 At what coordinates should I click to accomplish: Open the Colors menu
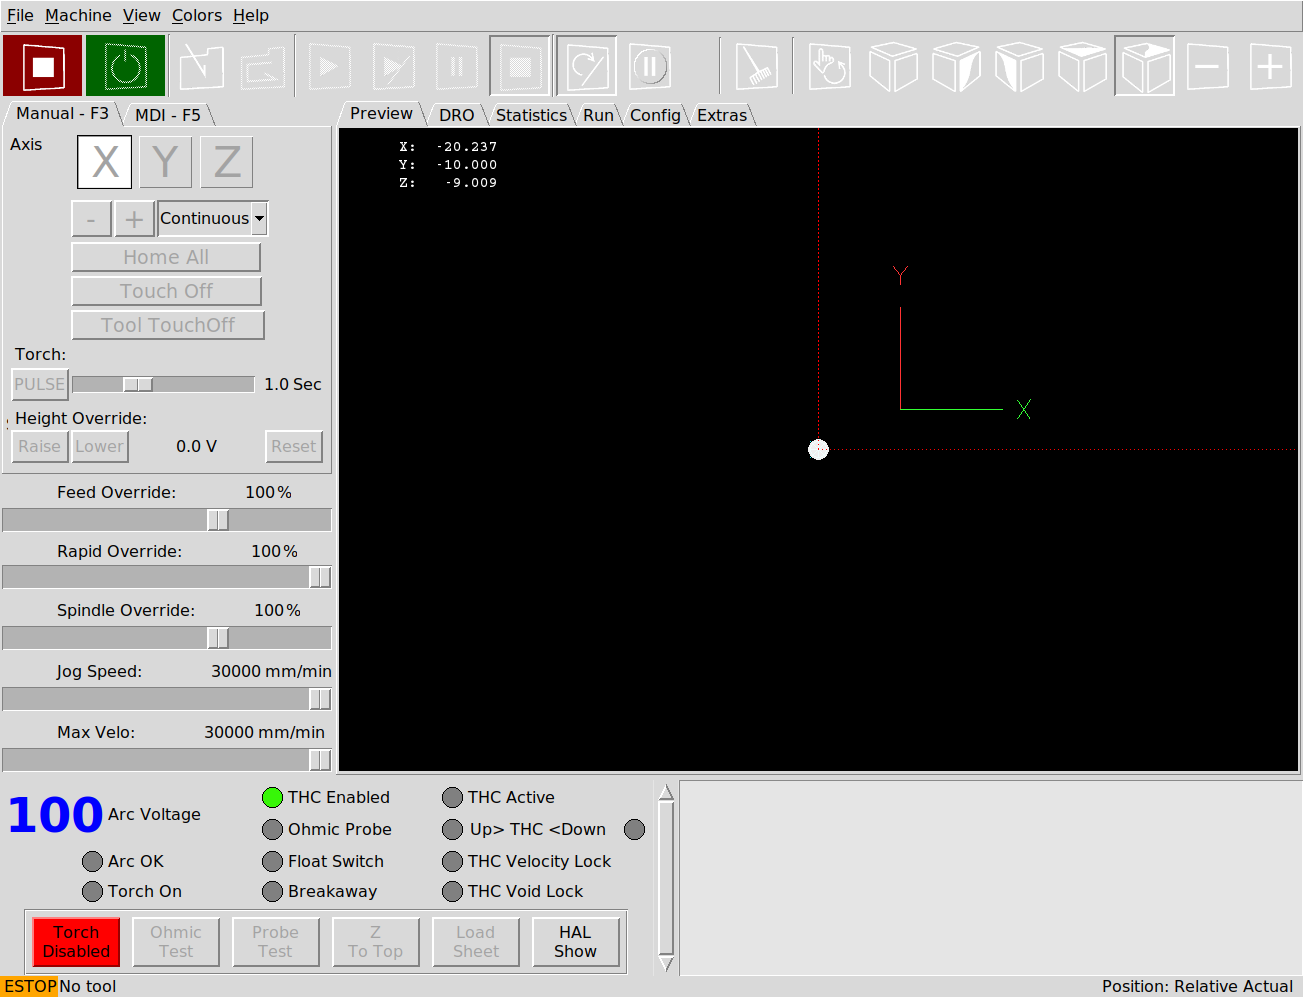click(x=197, y=15)
